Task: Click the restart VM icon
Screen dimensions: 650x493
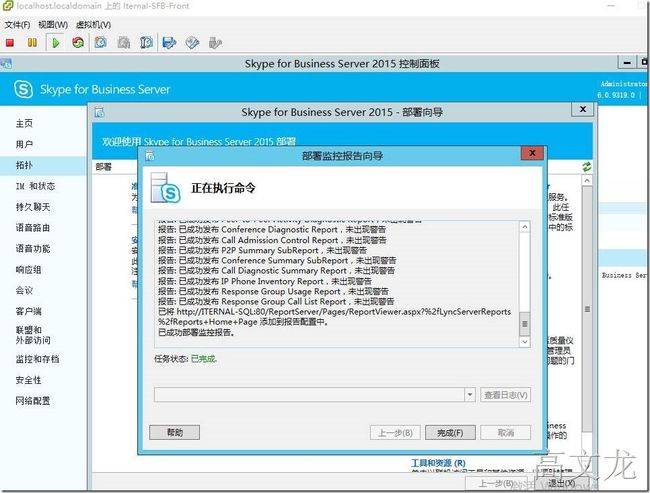Action: click(78, 42)
